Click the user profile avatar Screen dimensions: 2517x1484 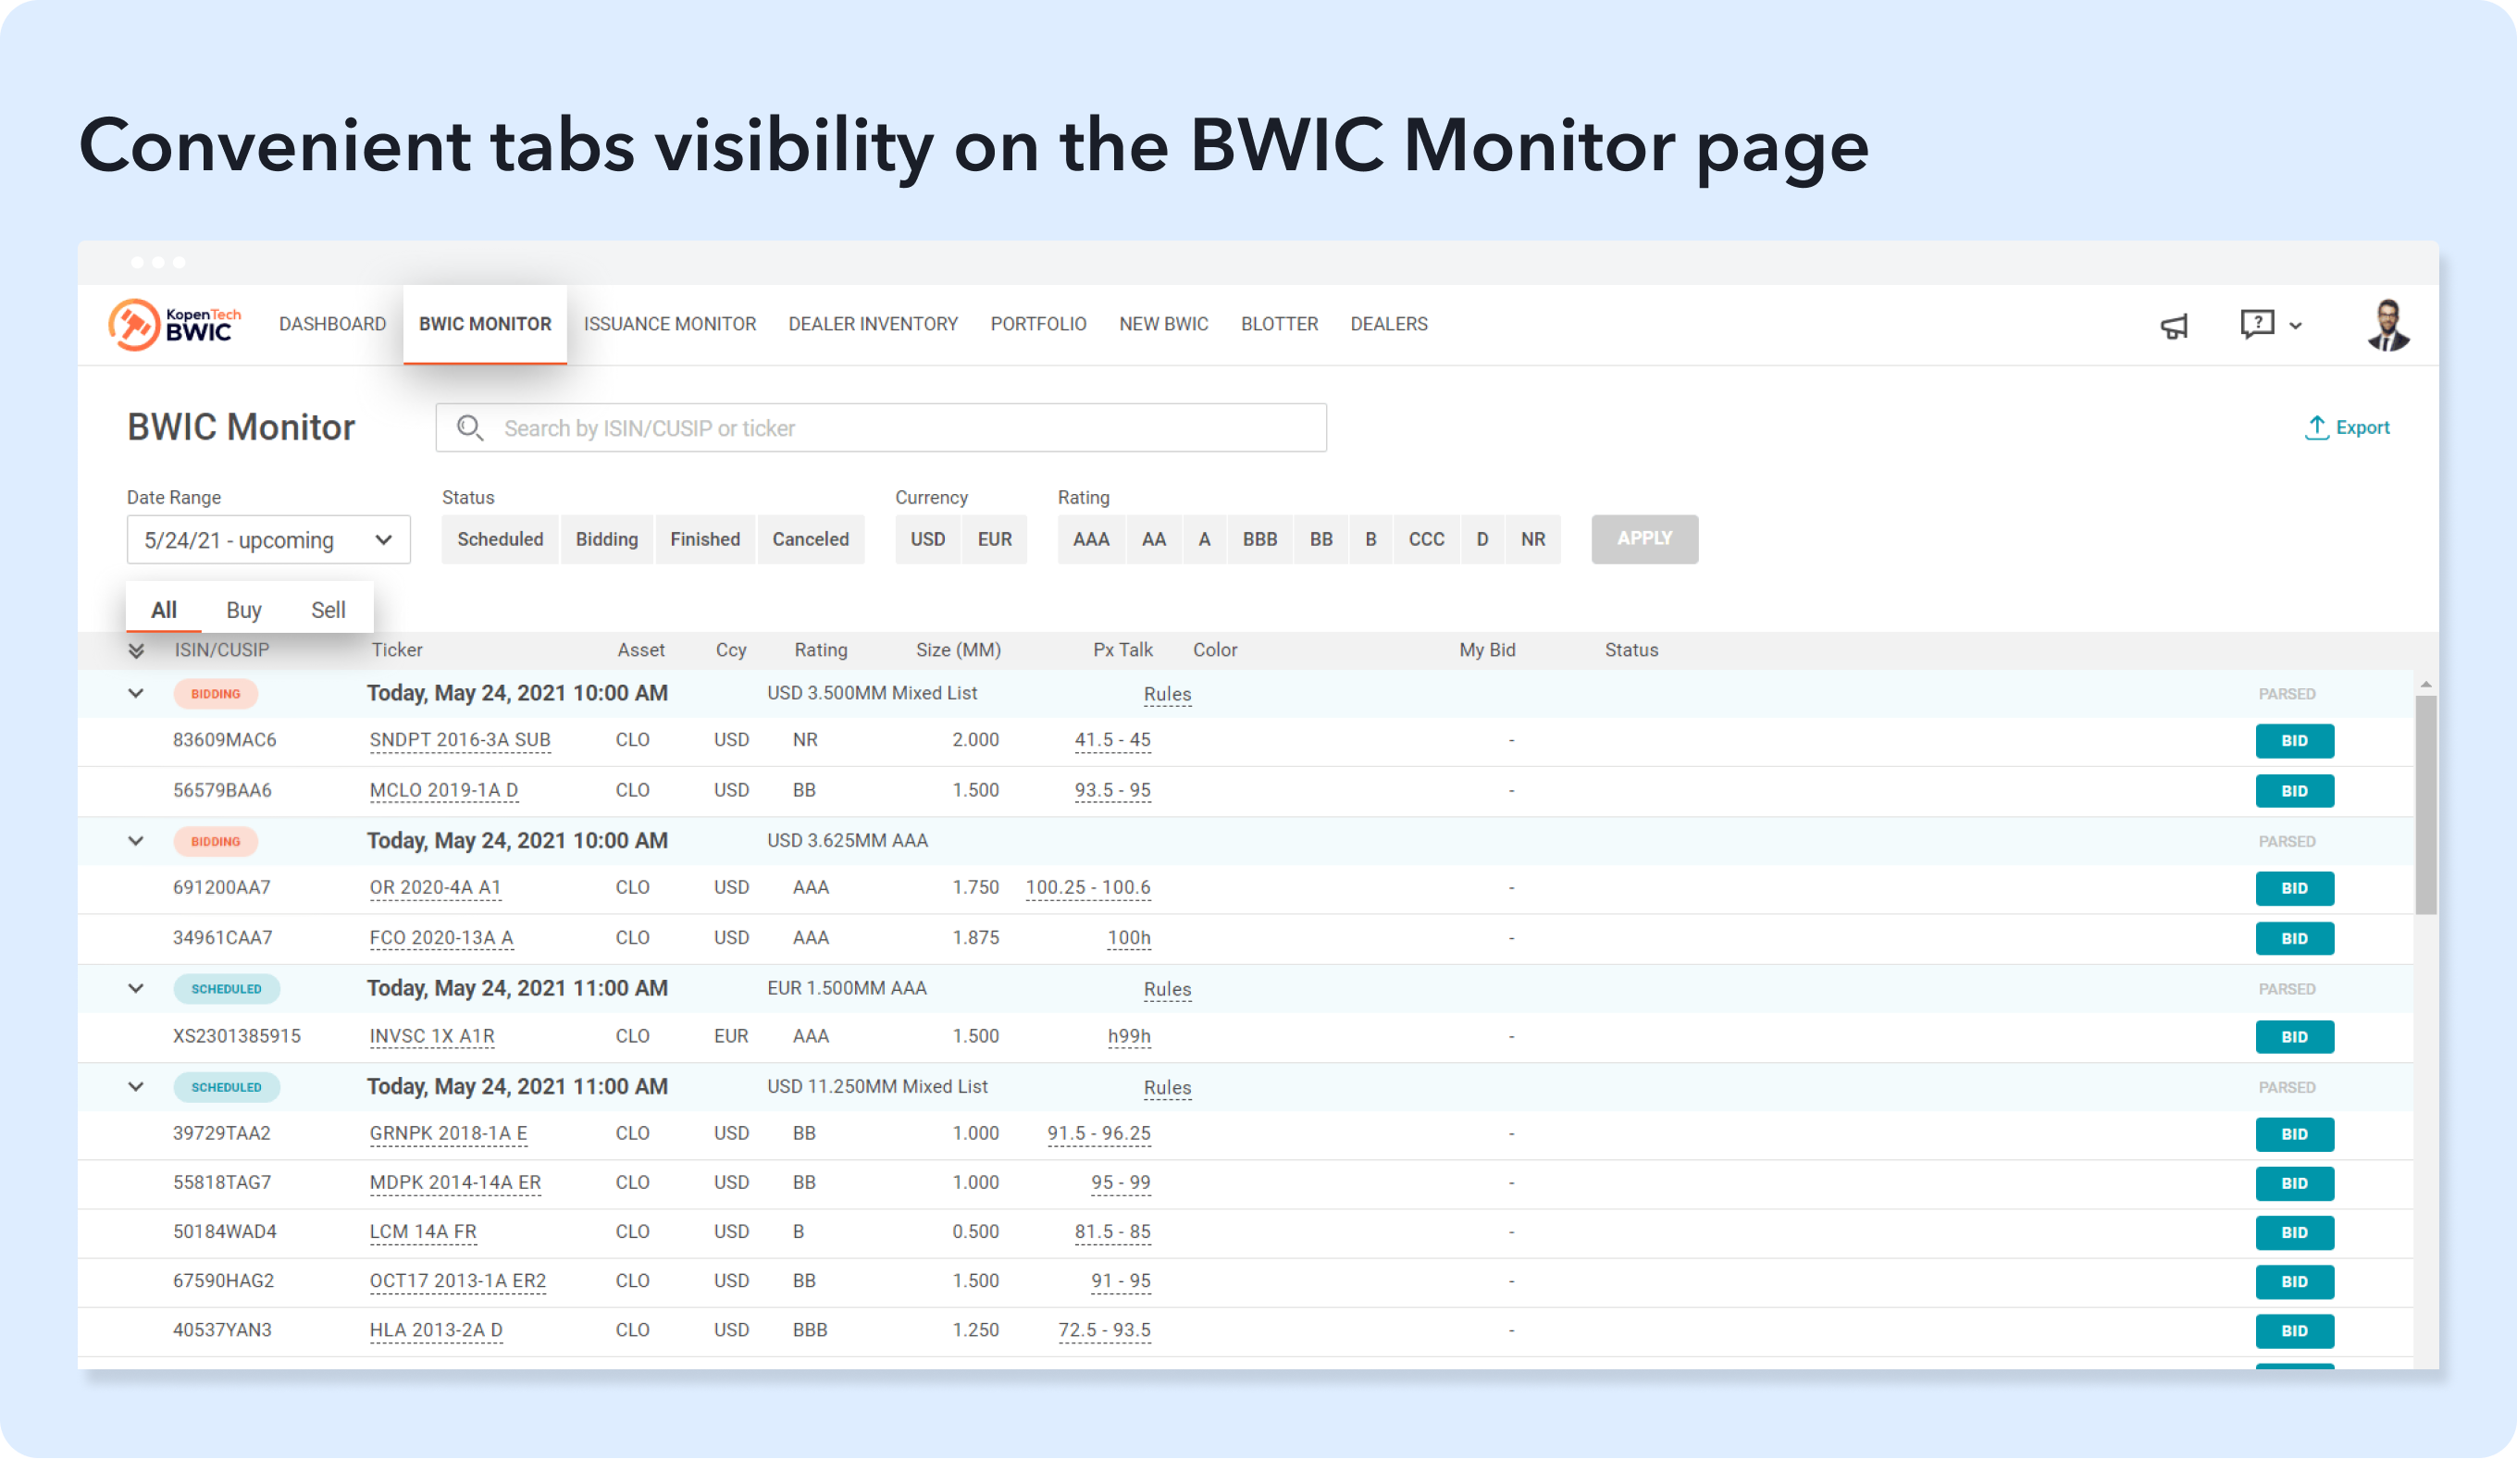[x=2387, y=325]
